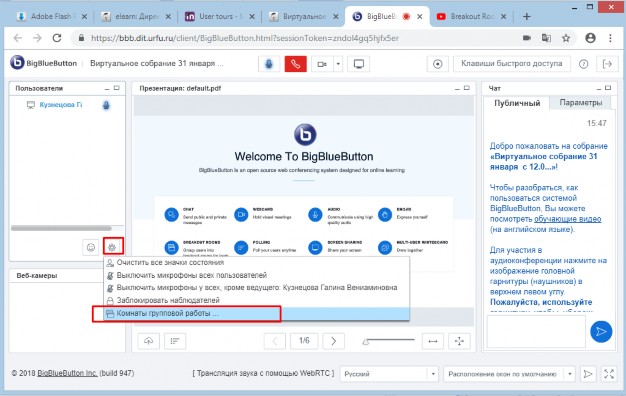Screen dimensions: 626x396
Task: Fit presentation to width button
Action: (433, 341)
